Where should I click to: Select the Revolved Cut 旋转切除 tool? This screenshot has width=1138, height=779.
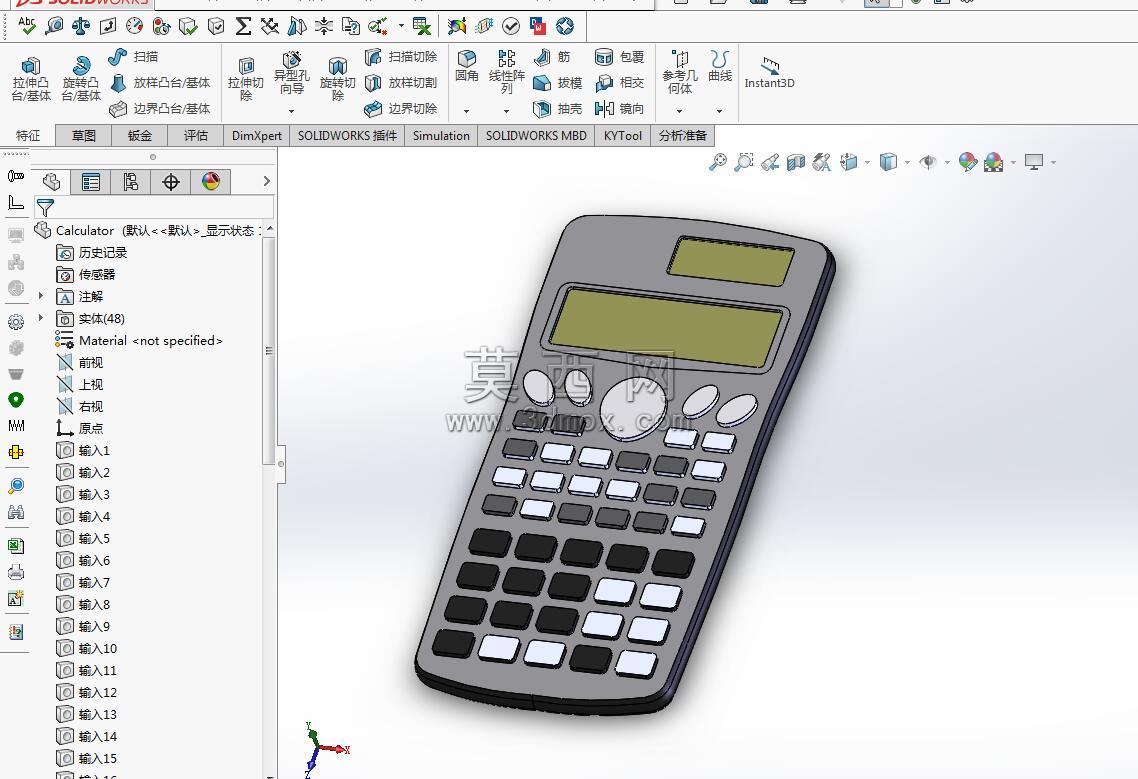click(337, 79)
